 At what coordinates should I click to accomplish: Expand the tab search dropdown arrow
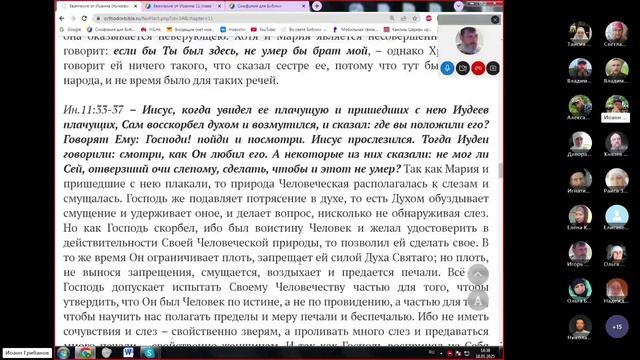458,6
